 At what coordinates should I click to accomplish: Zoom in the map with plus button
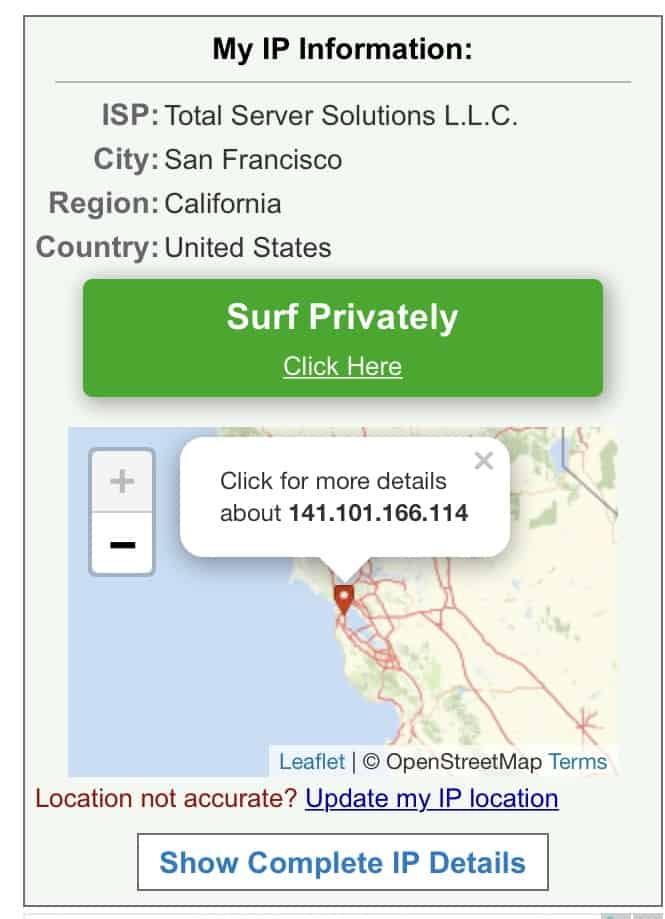[x=122, y=482]
